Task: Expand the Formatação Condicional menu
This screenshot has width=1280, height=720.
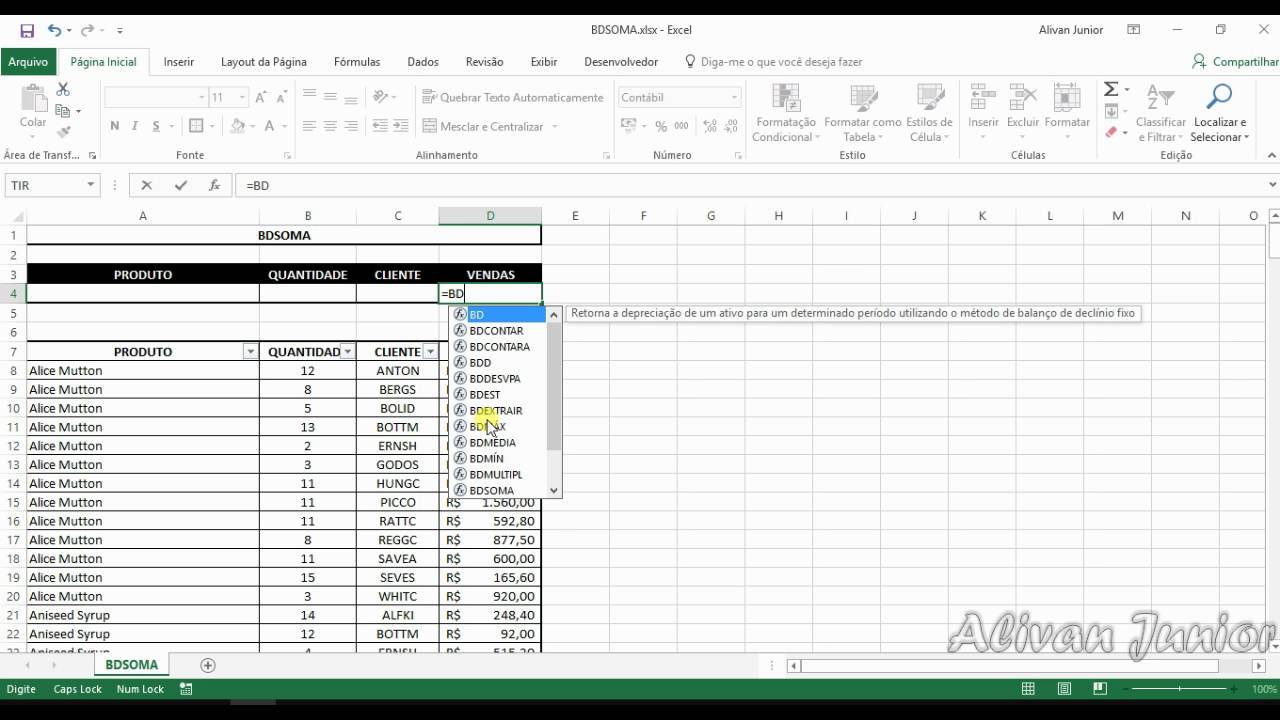Action: [784, 114]
